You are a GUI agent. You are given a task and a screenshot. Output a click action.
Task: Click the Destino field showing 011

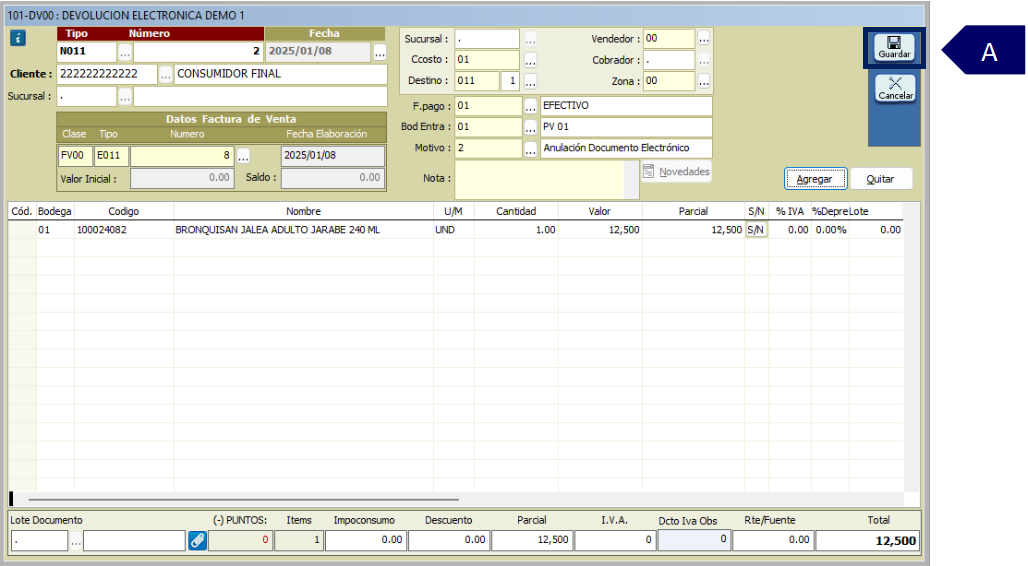click(477, 81)
